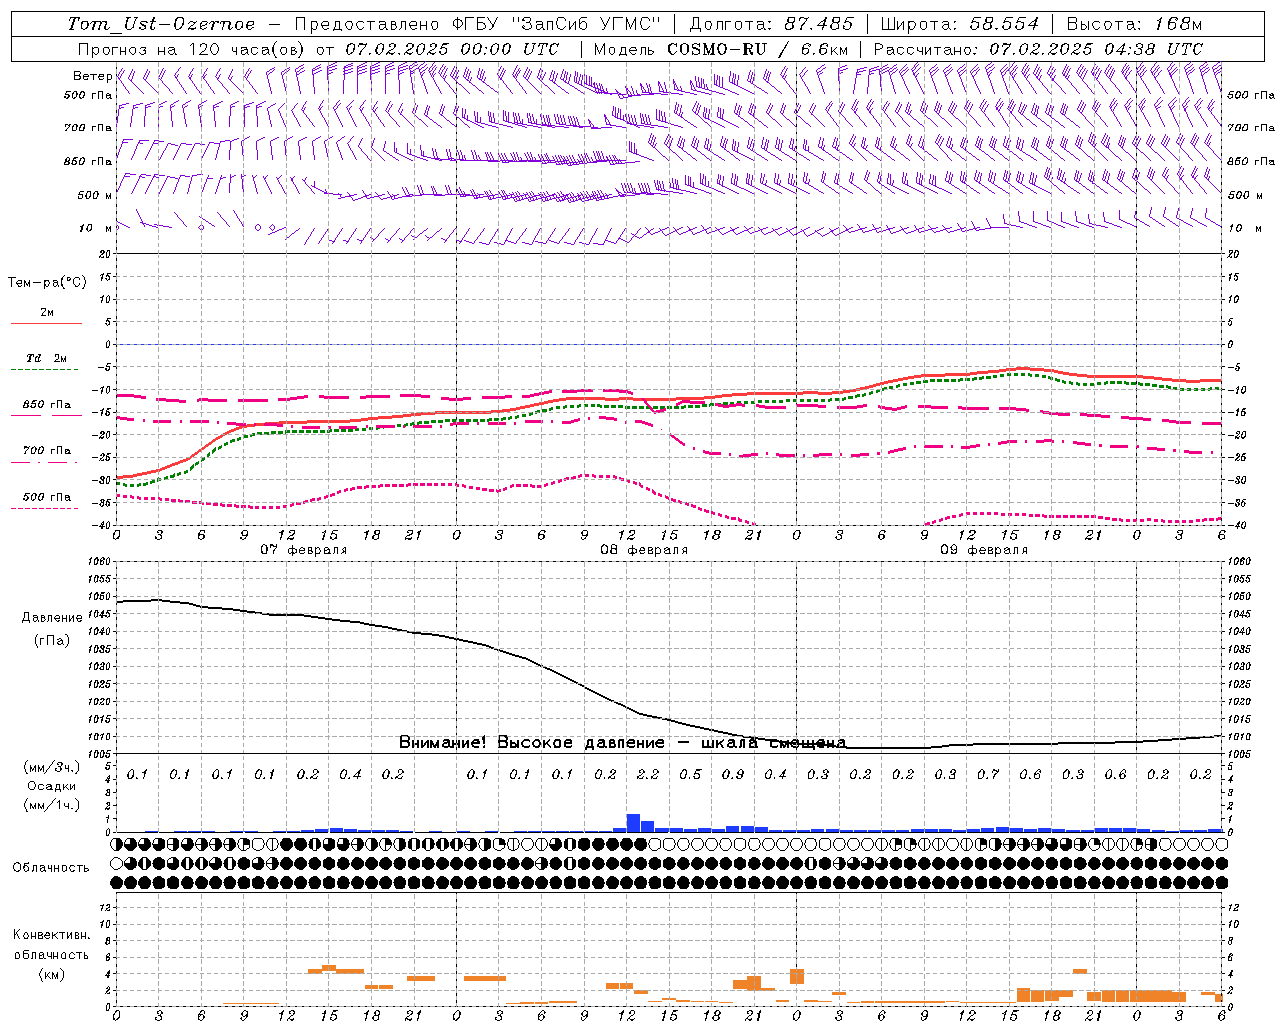
Task: Click the (км) unit under convective cloud label
Action: coord(51,974)
